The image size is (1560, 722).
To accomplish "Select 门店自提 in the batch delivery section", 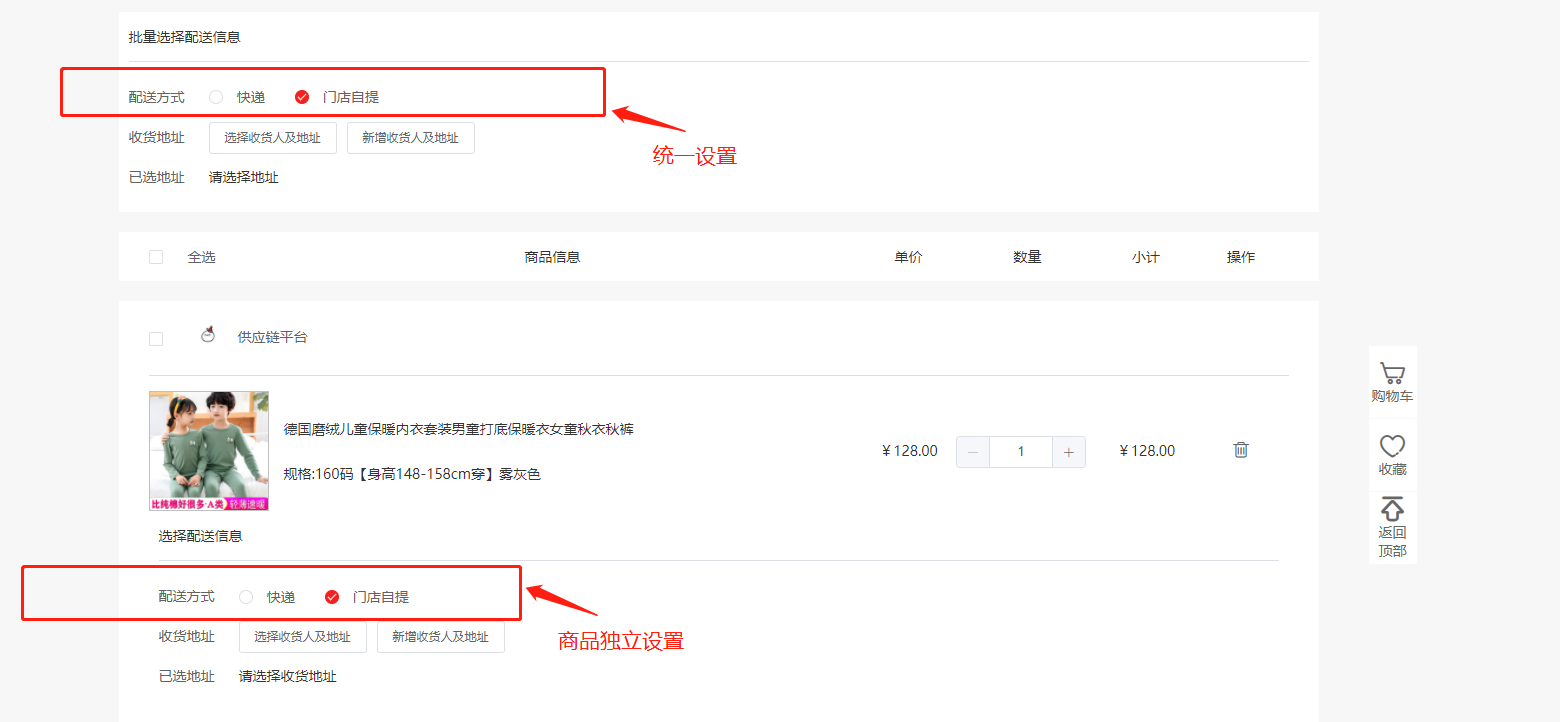I will click(302, 97).
